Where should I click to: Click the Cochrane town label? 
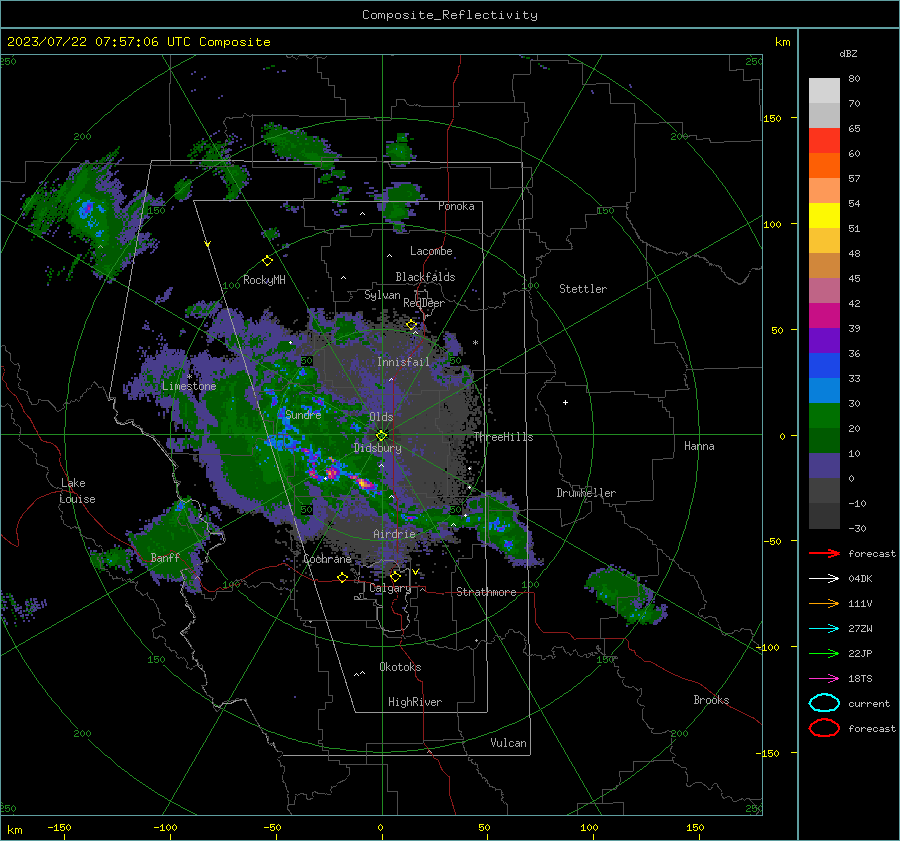click(x=327, y=559)
